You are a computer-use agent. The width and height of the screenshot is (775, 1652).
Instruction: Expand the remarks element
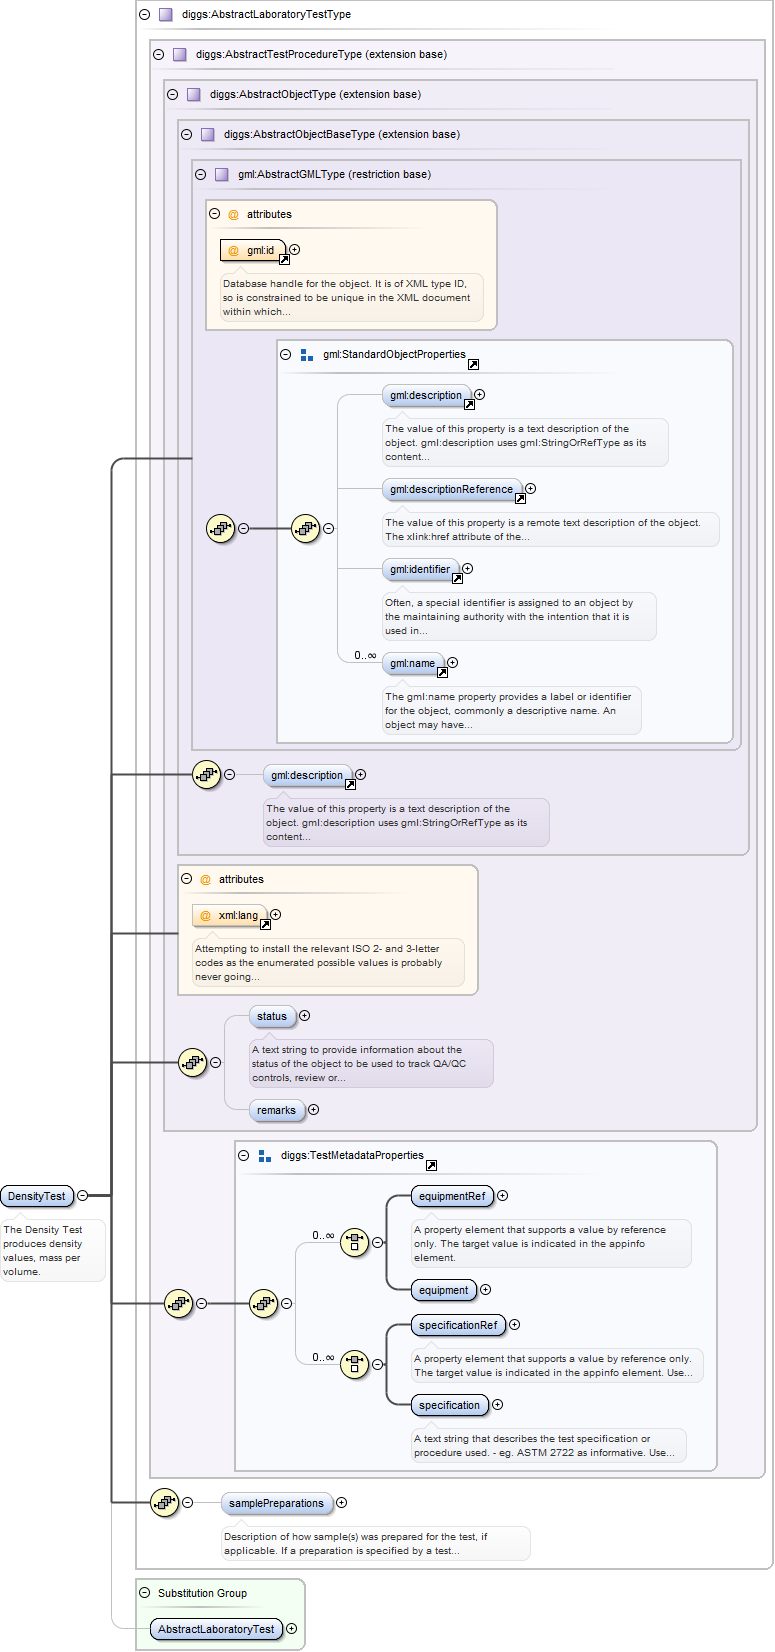[313, 1110]
